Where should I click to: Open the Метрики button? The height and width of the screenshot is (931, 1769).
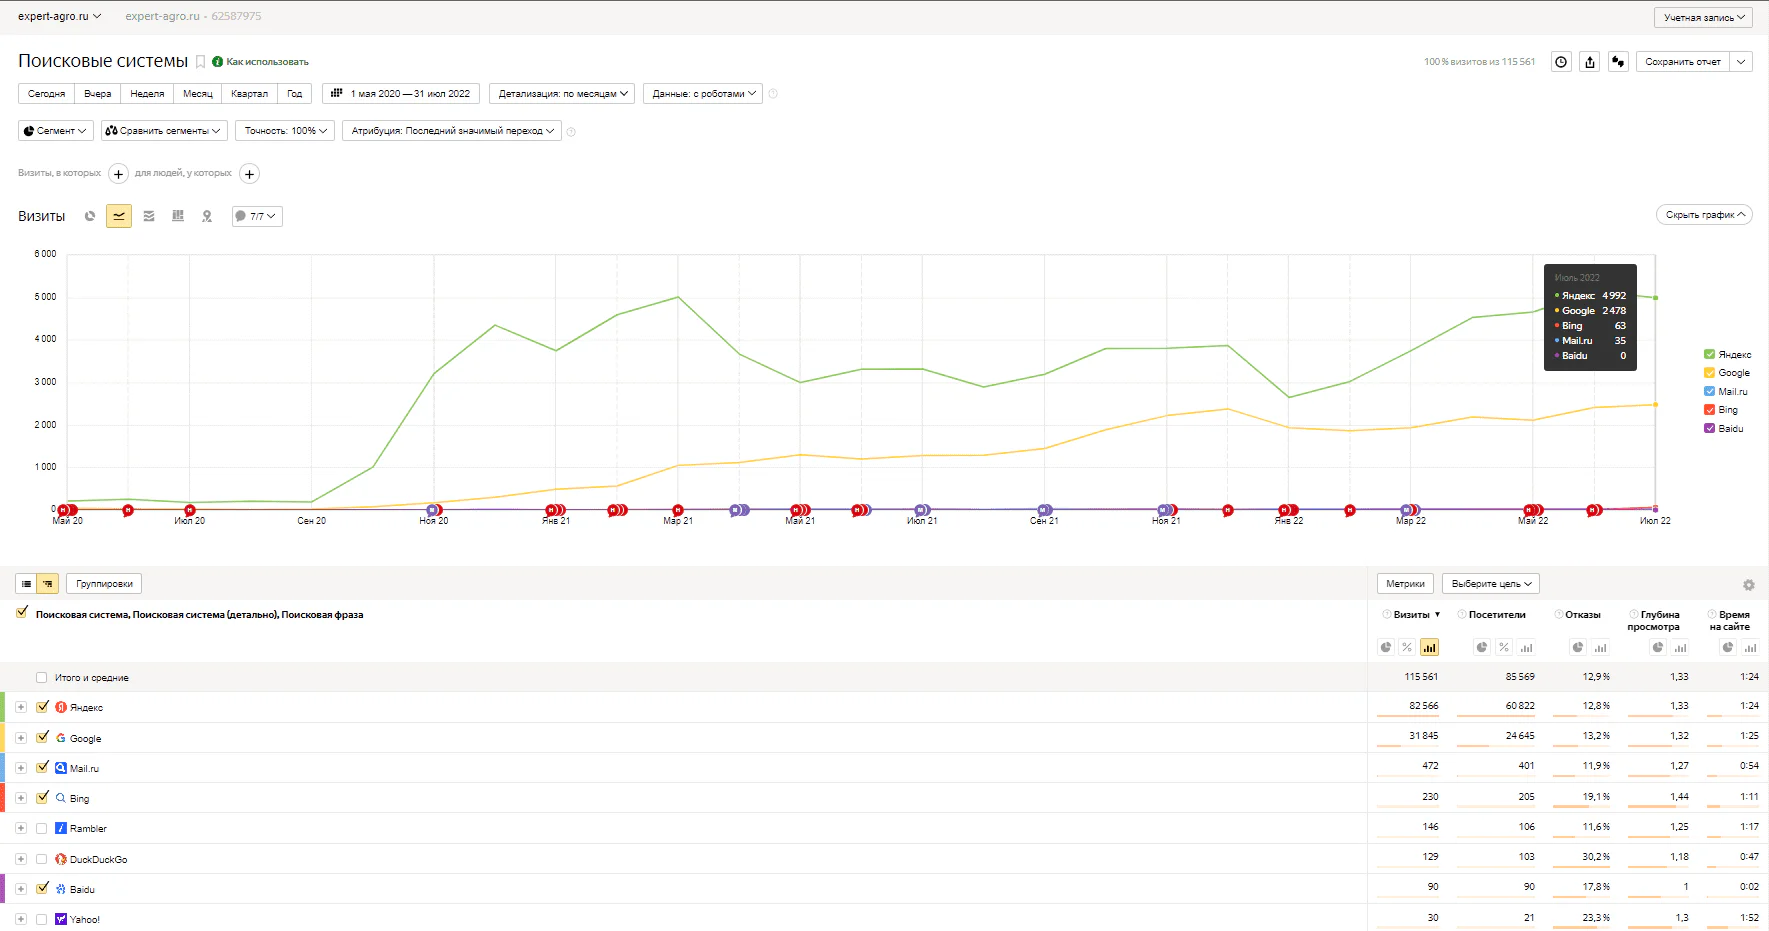[x=1405, y=584]
